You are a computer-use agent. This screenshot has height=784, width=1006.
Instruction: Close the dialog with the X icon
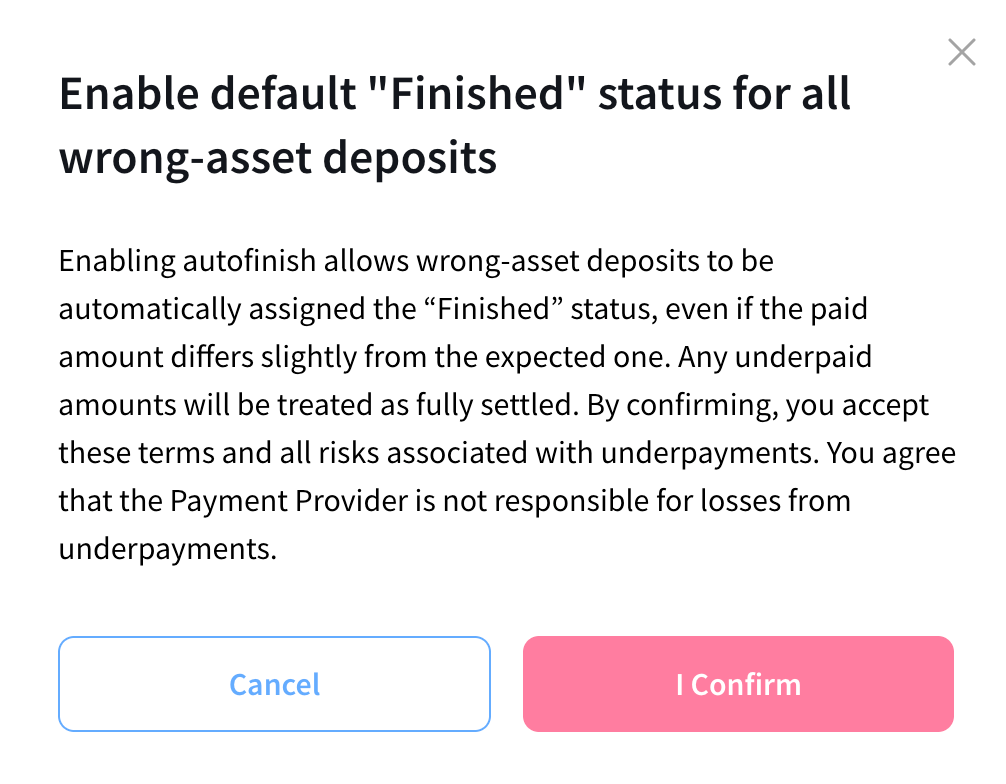[961, 53]
